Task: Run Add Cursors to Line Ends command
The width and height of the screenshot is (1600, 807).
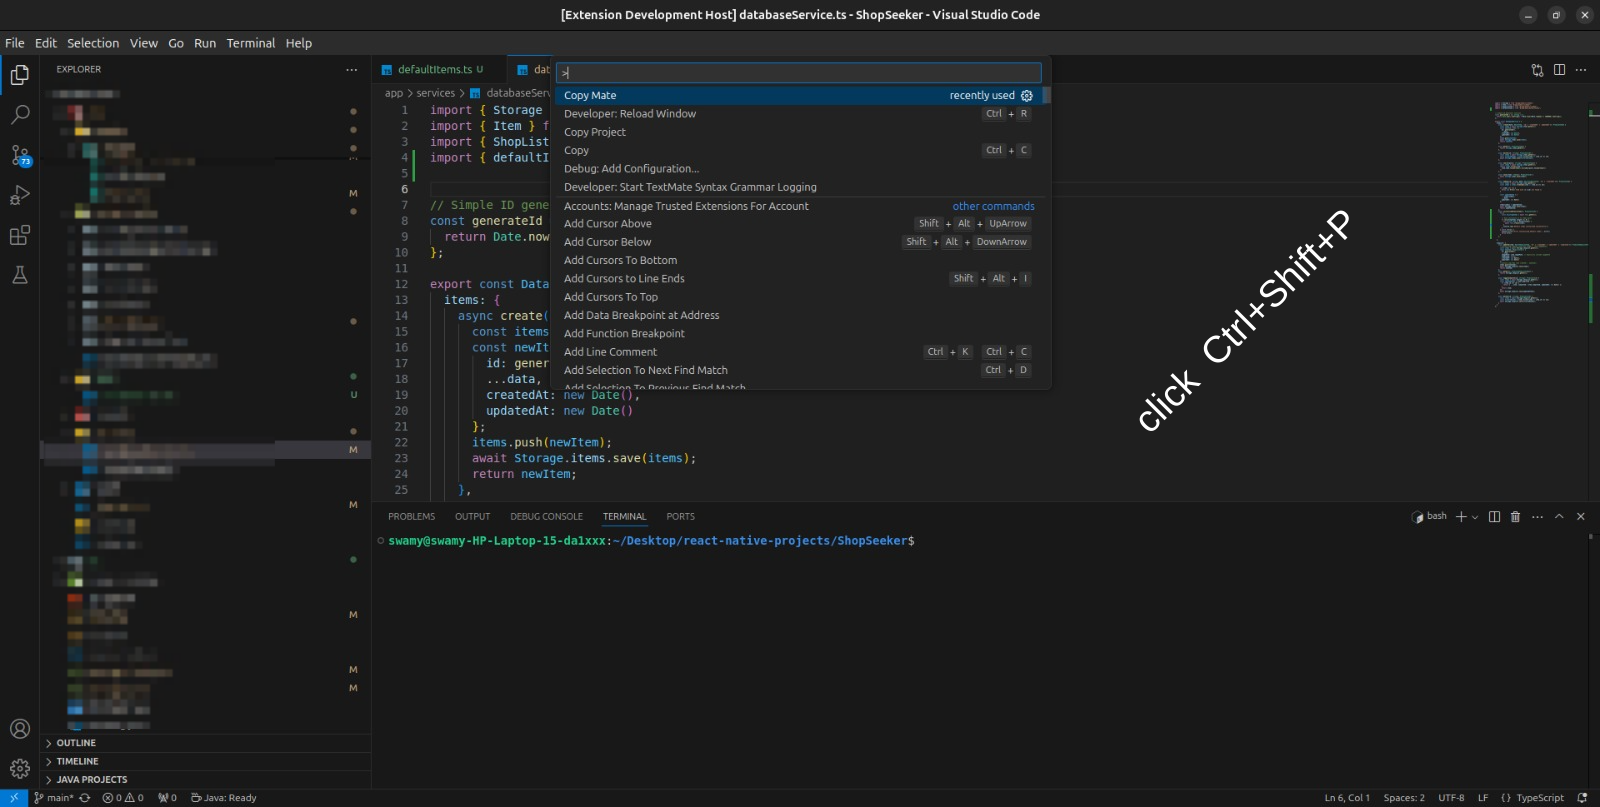Action: (x=798, y=279)
